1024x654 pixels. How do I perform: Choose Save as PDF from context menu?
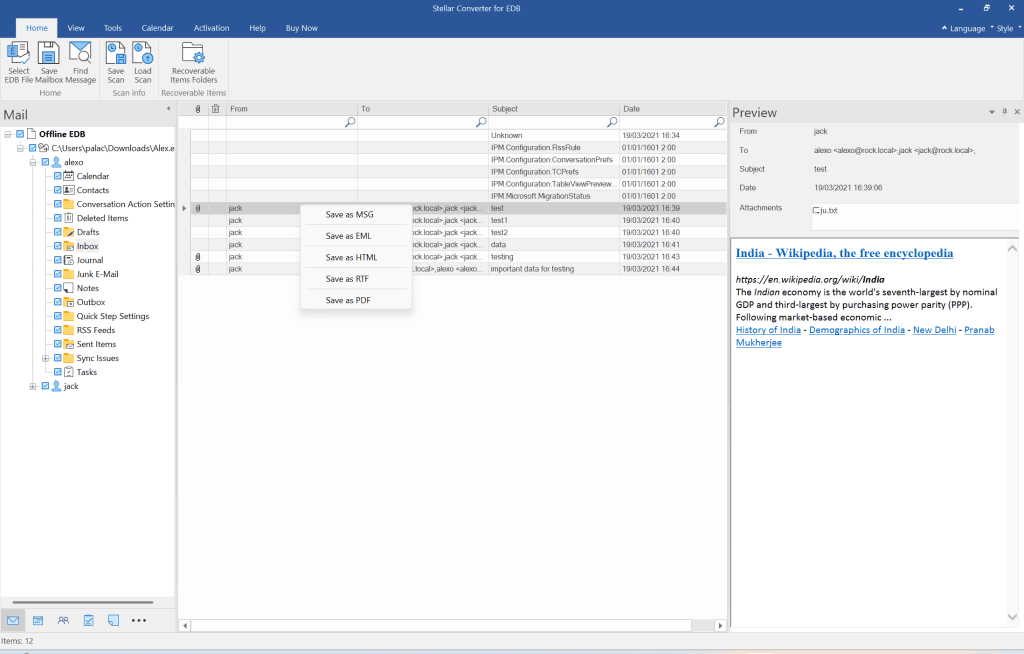pos(356,301)
